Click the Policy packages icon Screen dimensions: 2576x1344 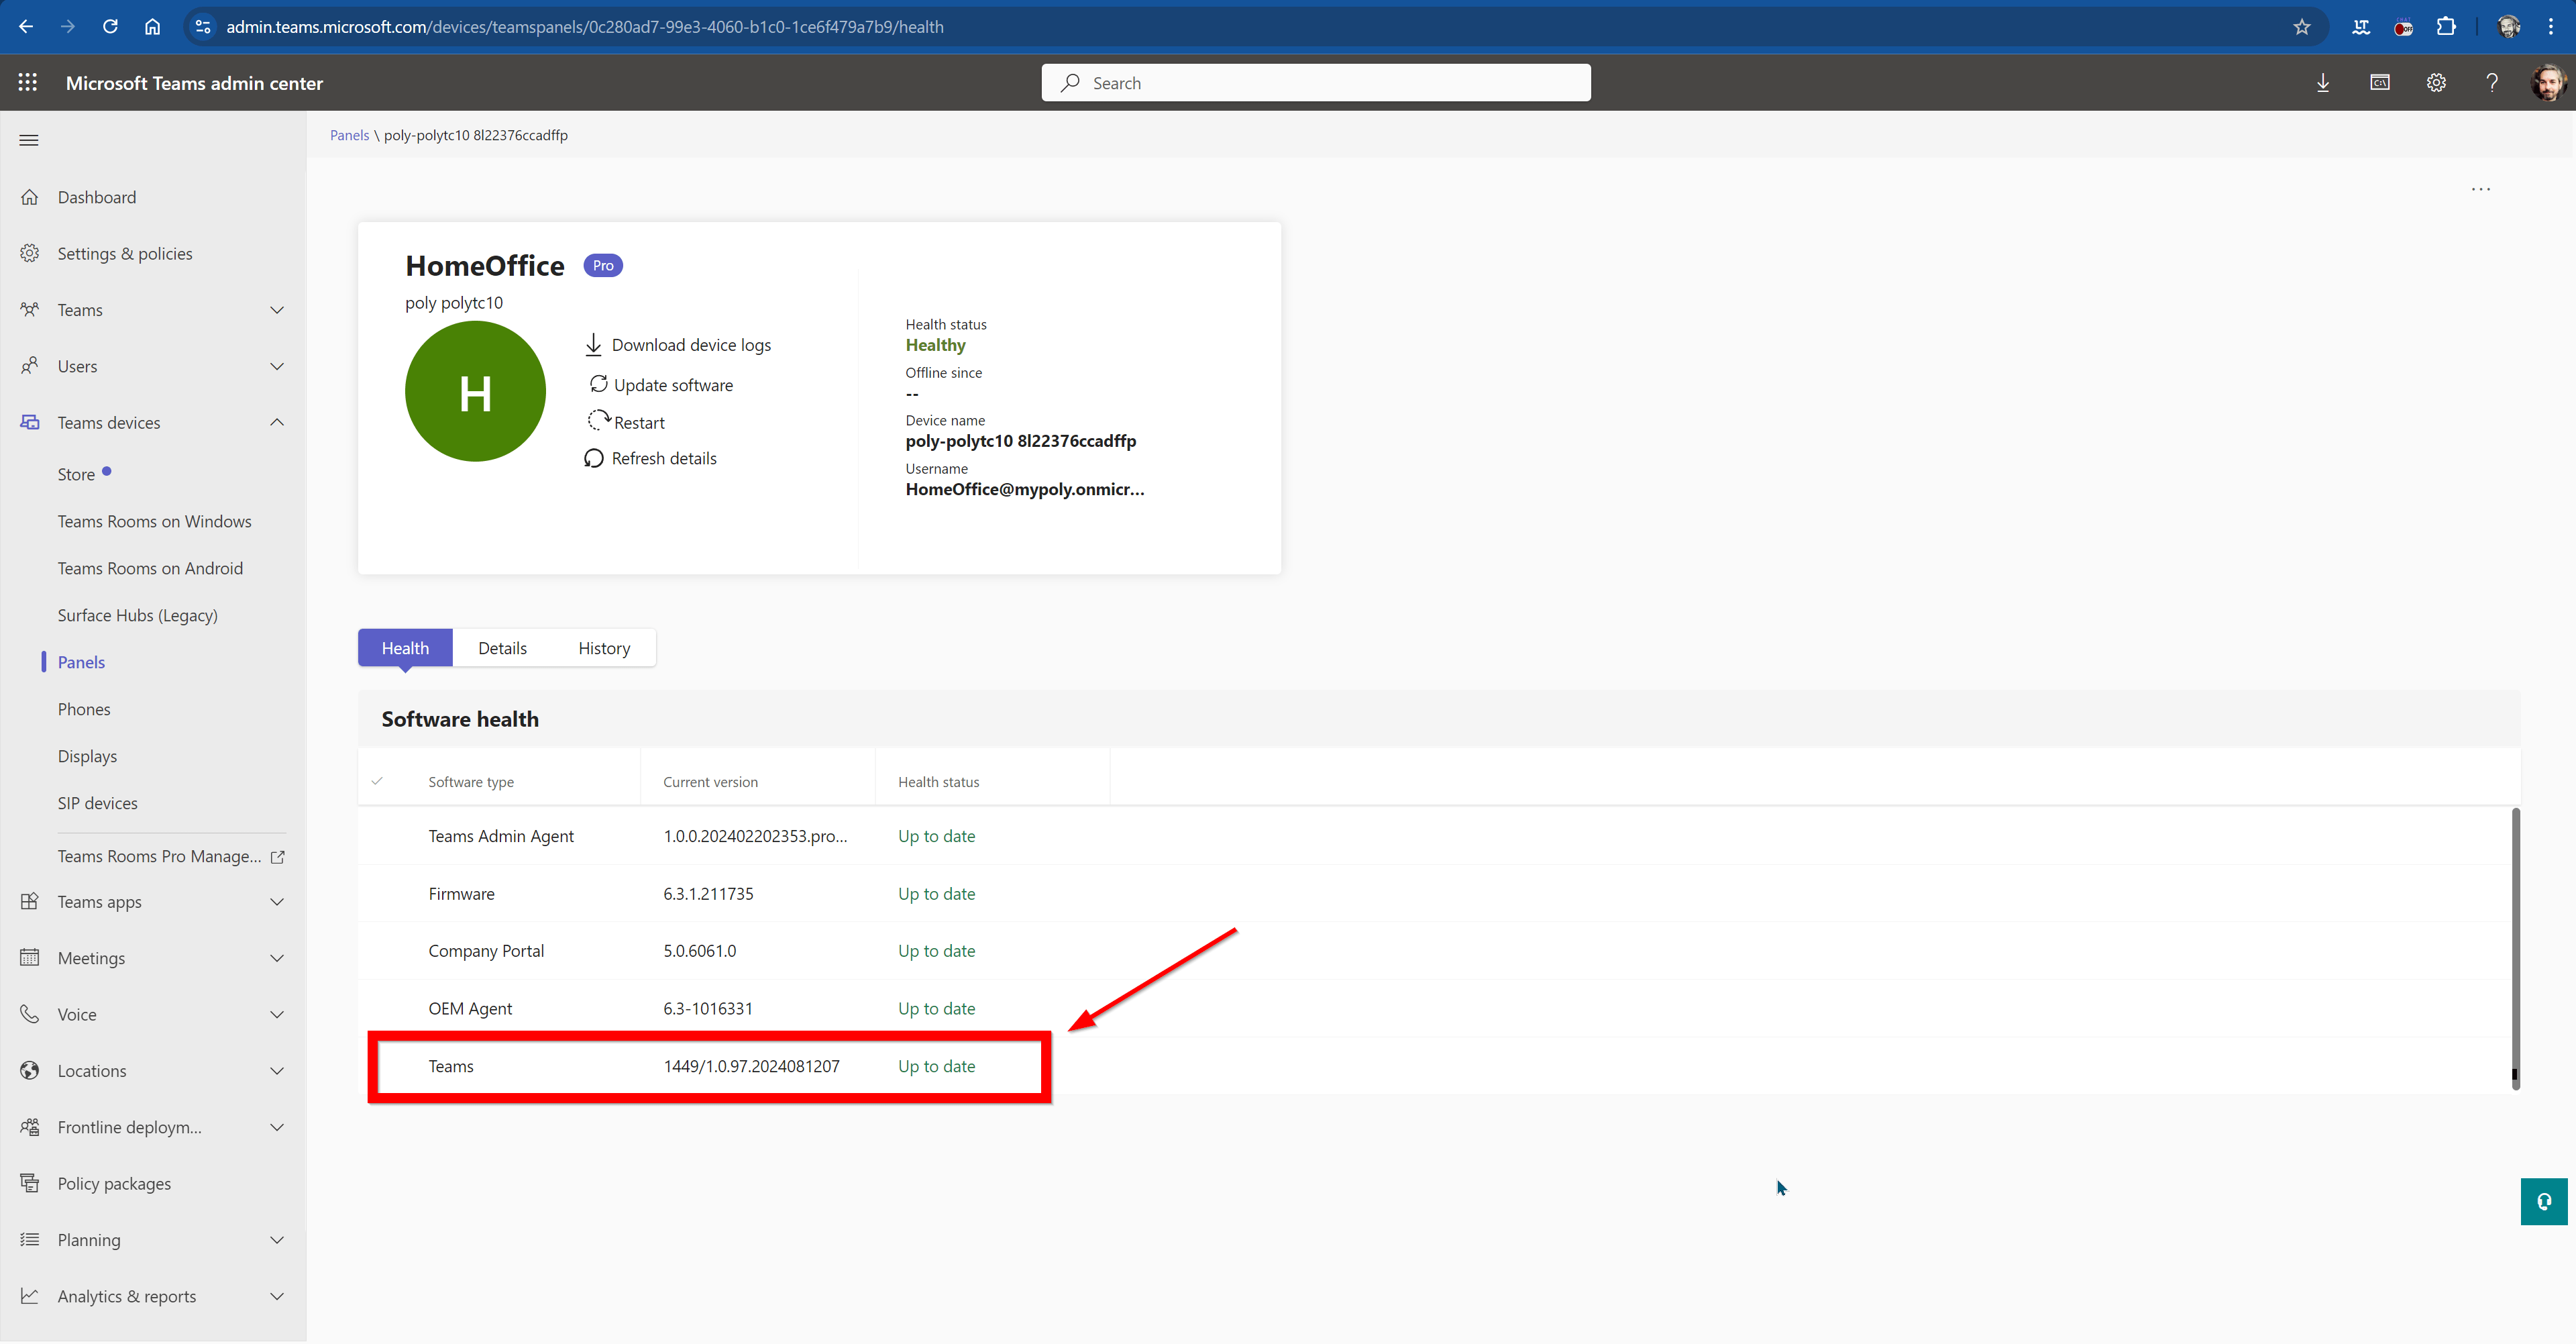tap(30, 1183)
